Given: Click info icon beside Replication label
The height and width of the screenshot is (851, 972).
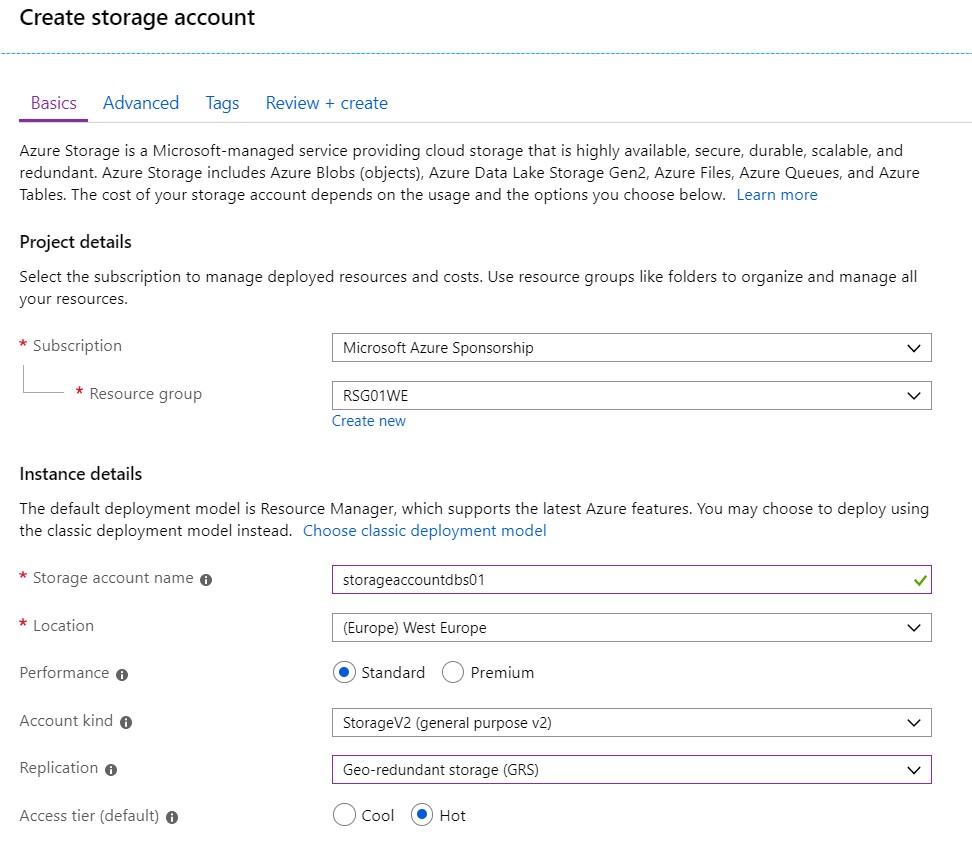Looking at the screenshot, I should [111, 770].
